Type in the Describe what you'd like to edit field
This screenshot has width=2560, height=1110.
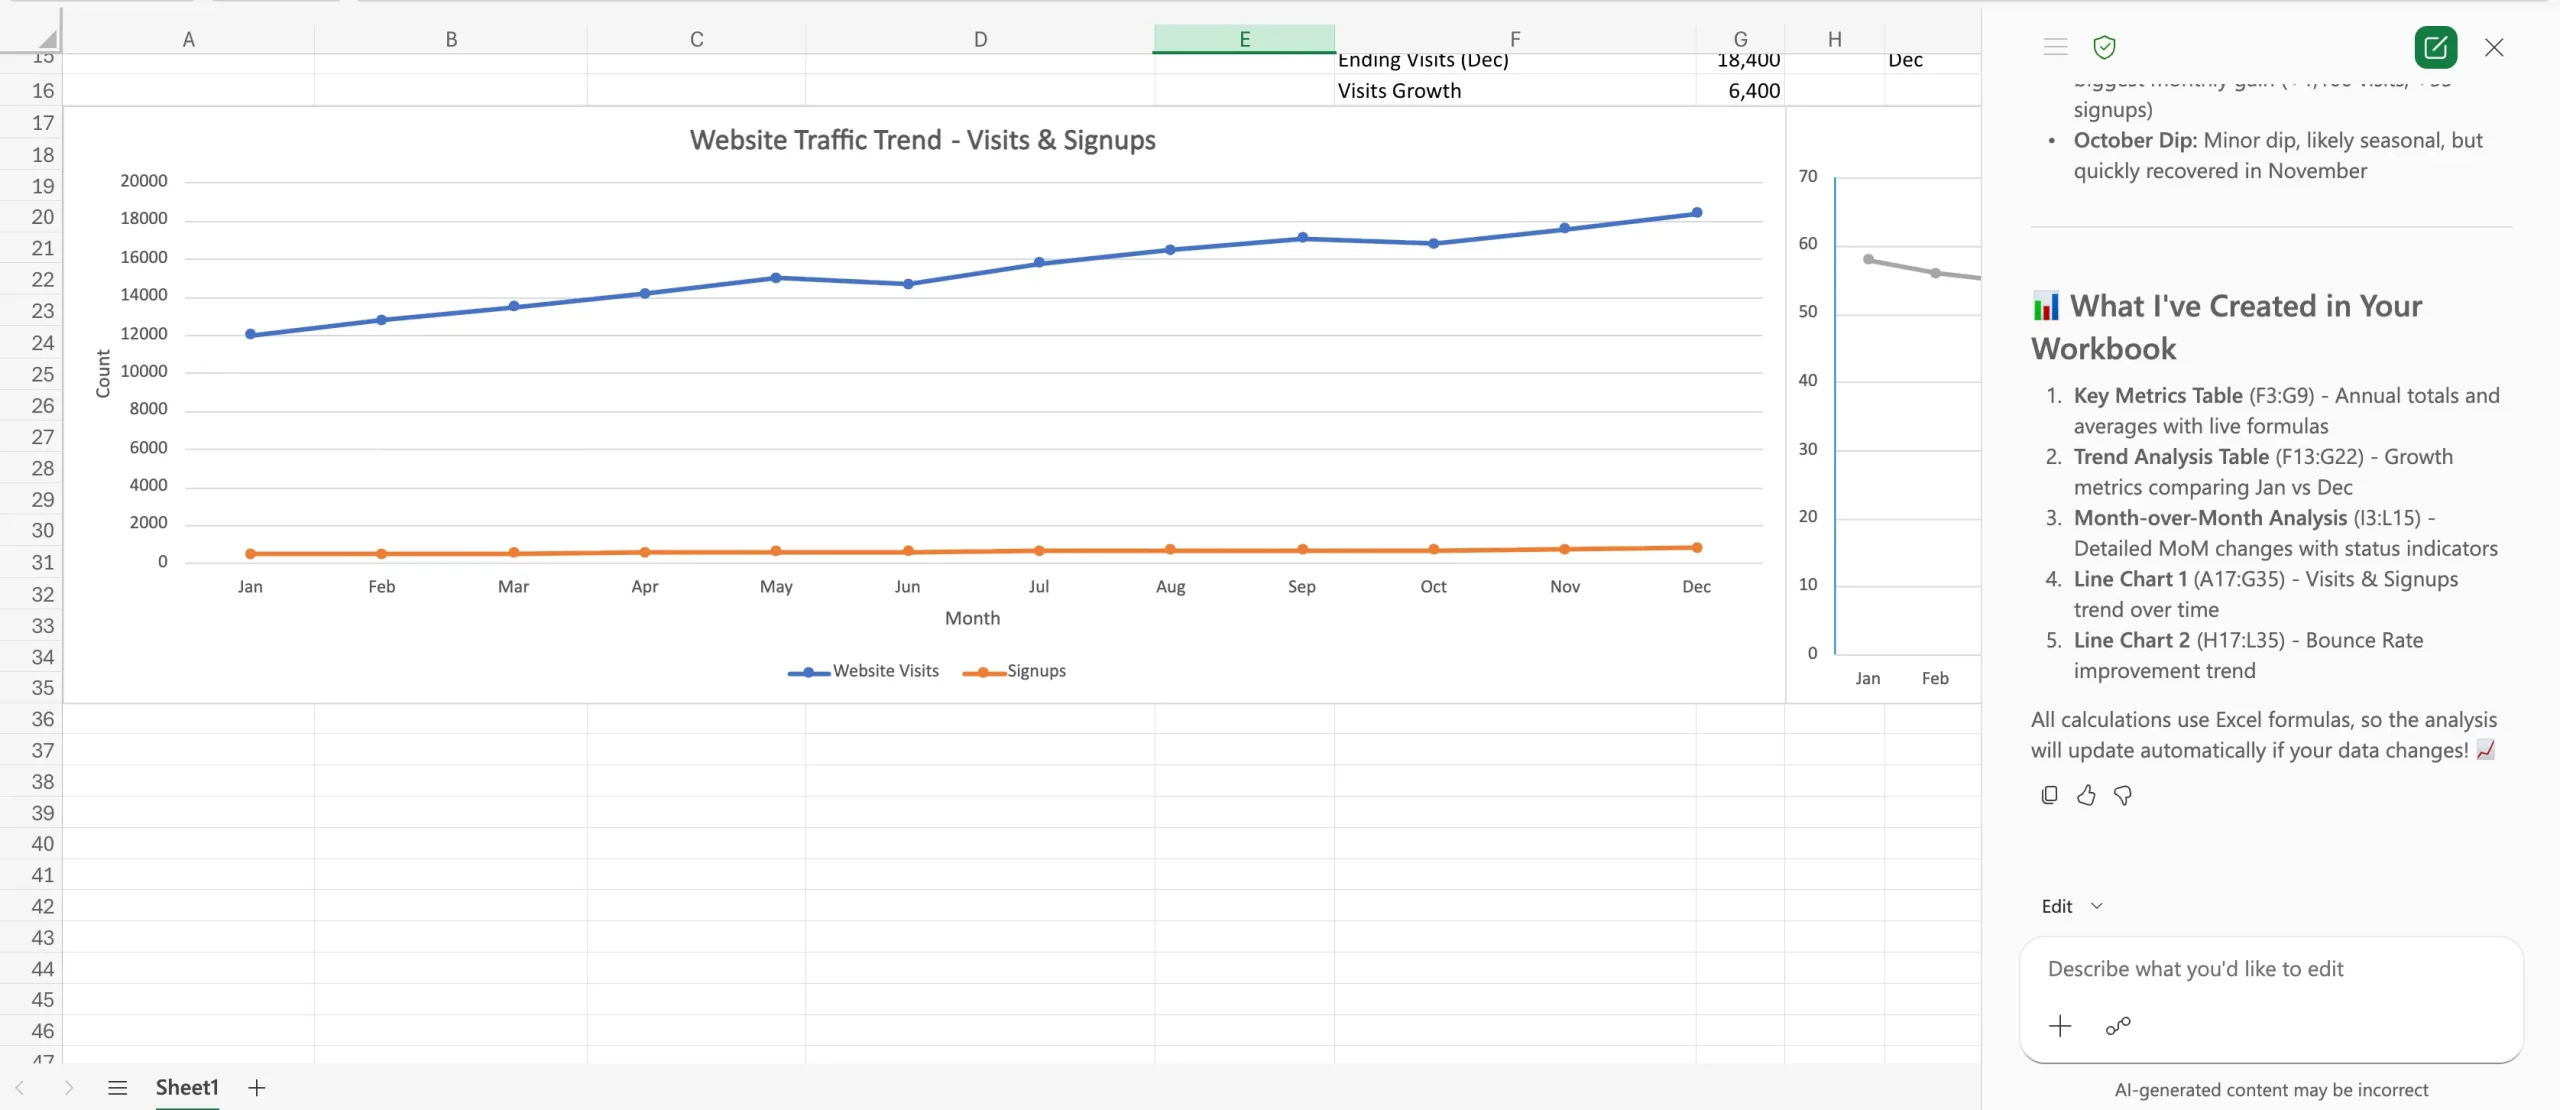pos(2270,969)
